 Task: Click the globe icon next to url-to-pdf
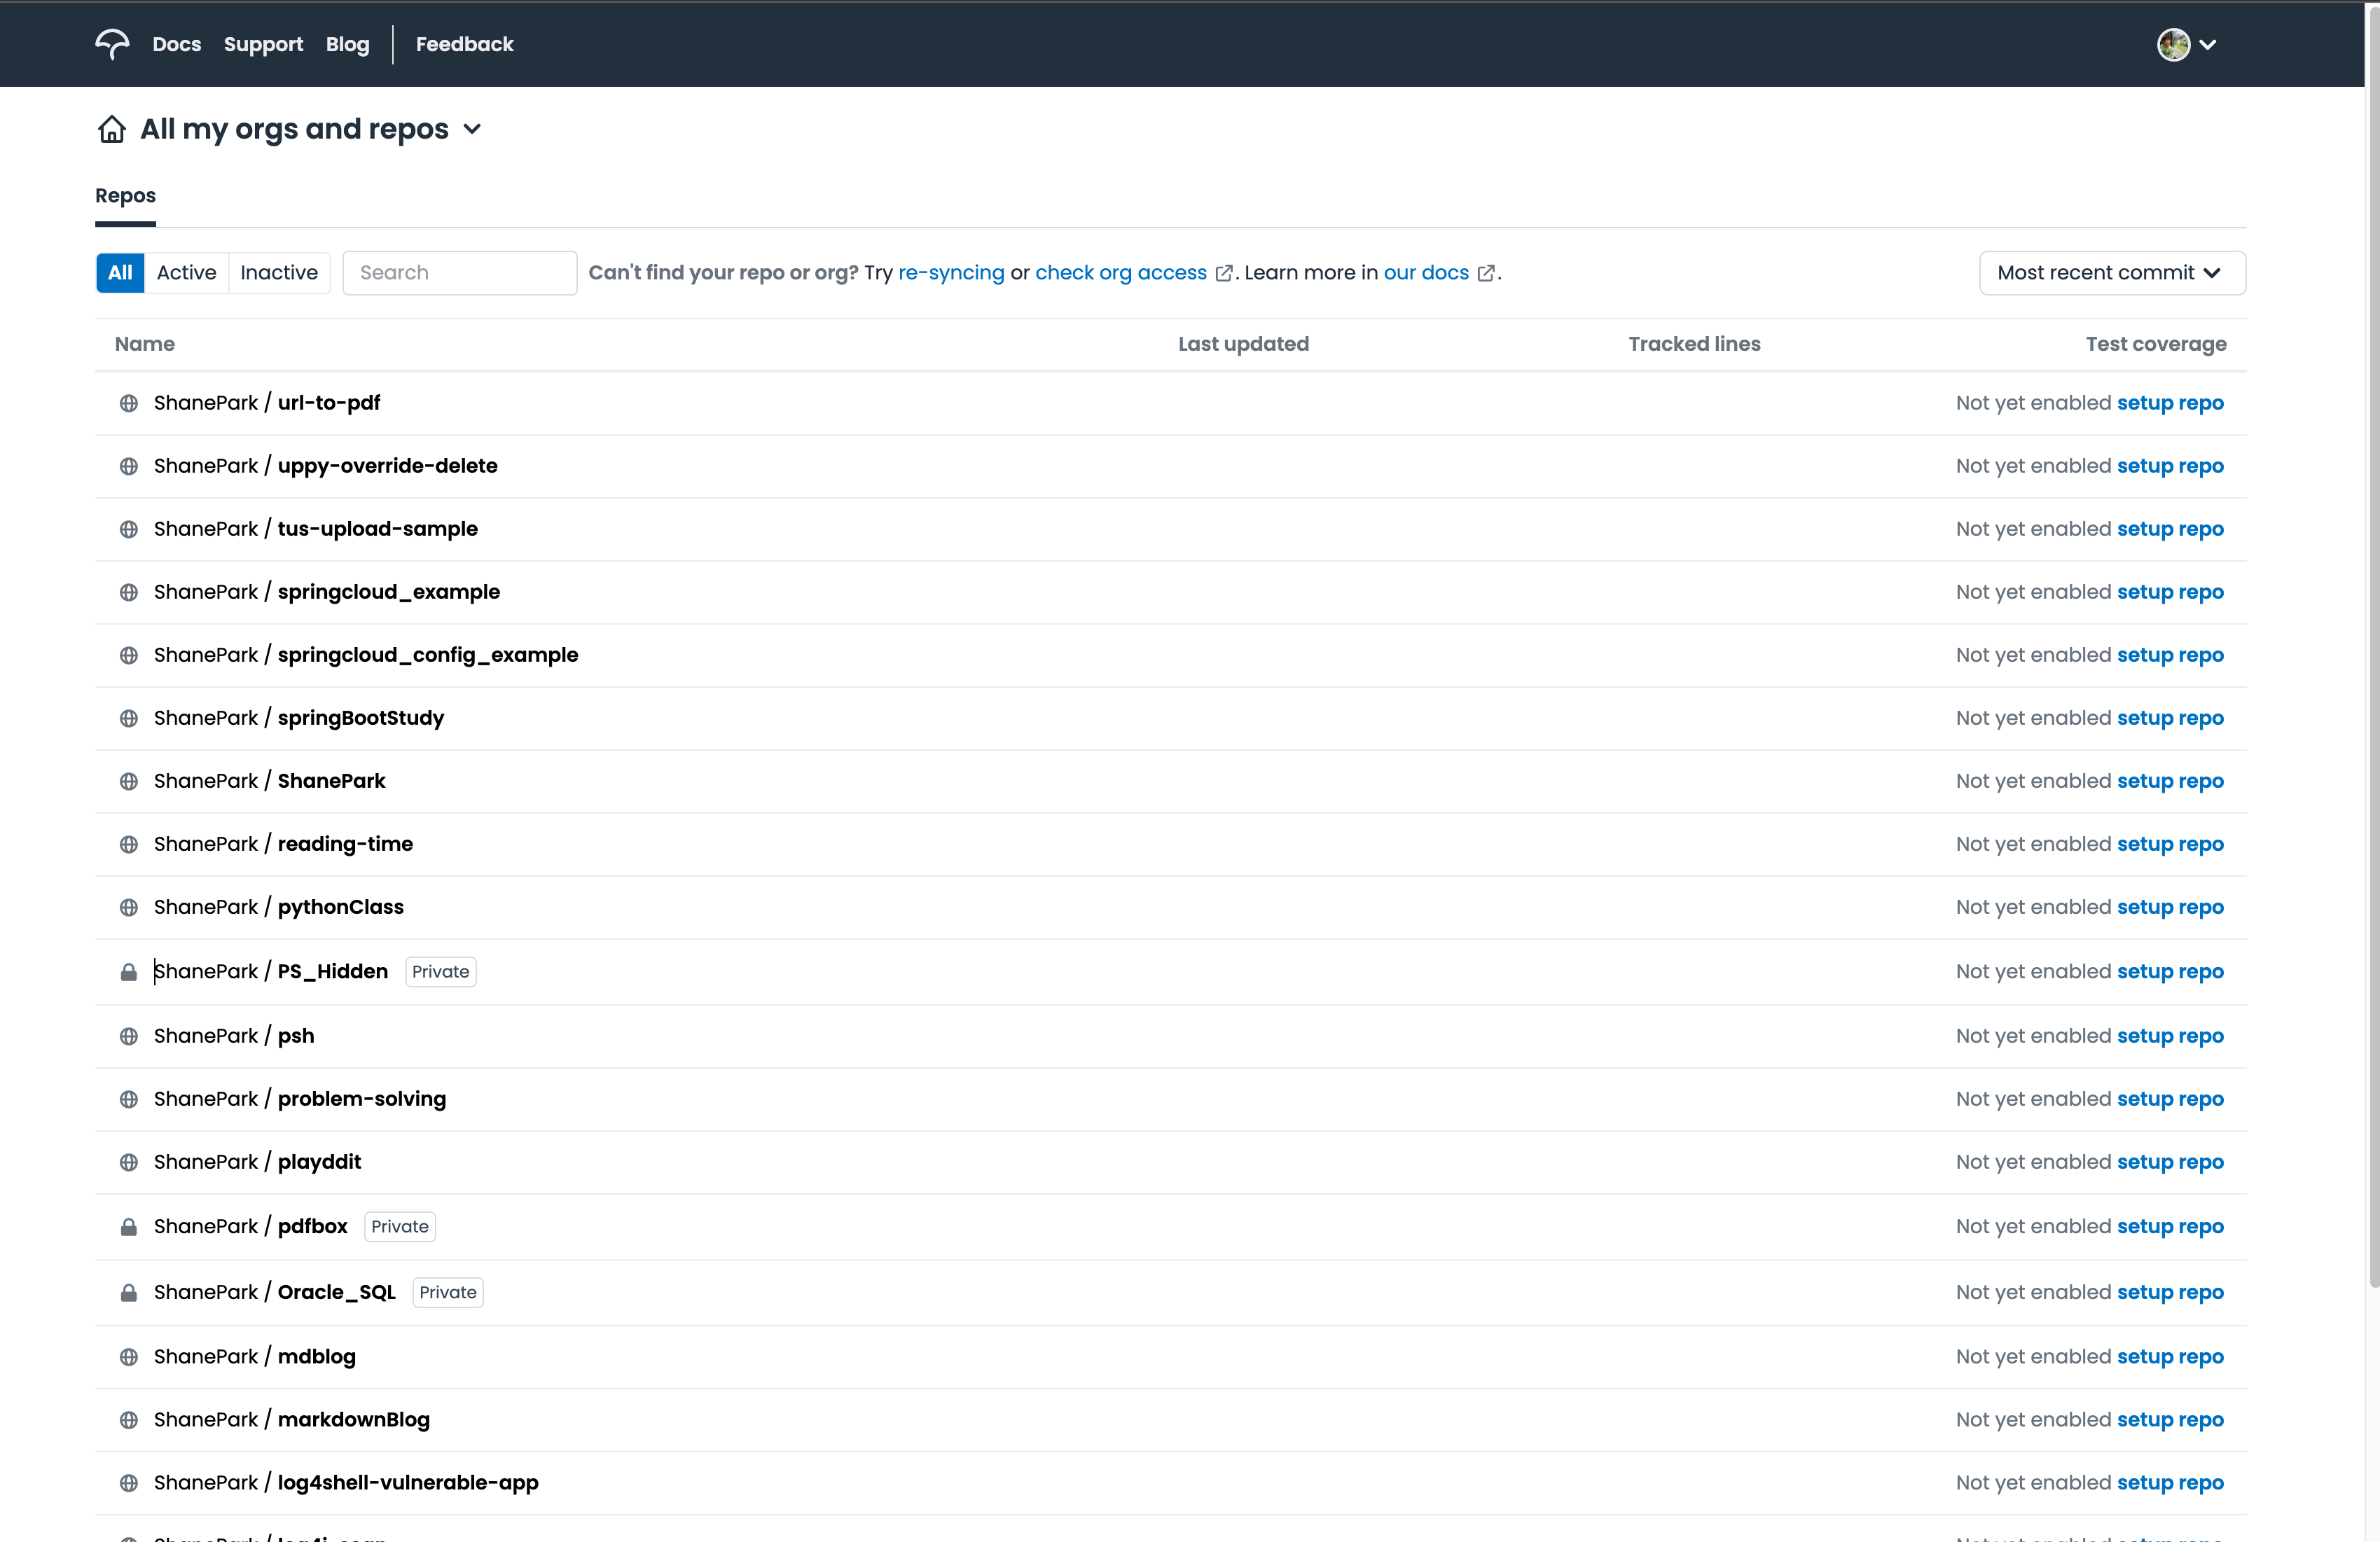(x=129, y=403)
